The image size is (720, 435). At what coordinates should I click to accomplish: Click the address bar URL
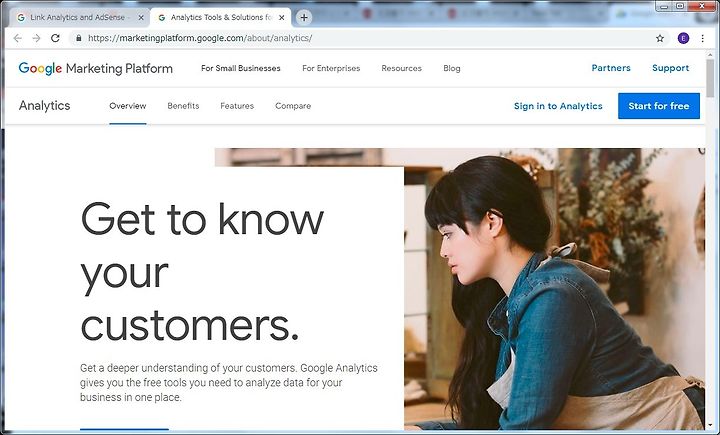pyautogui.click(x=200, y=38)
